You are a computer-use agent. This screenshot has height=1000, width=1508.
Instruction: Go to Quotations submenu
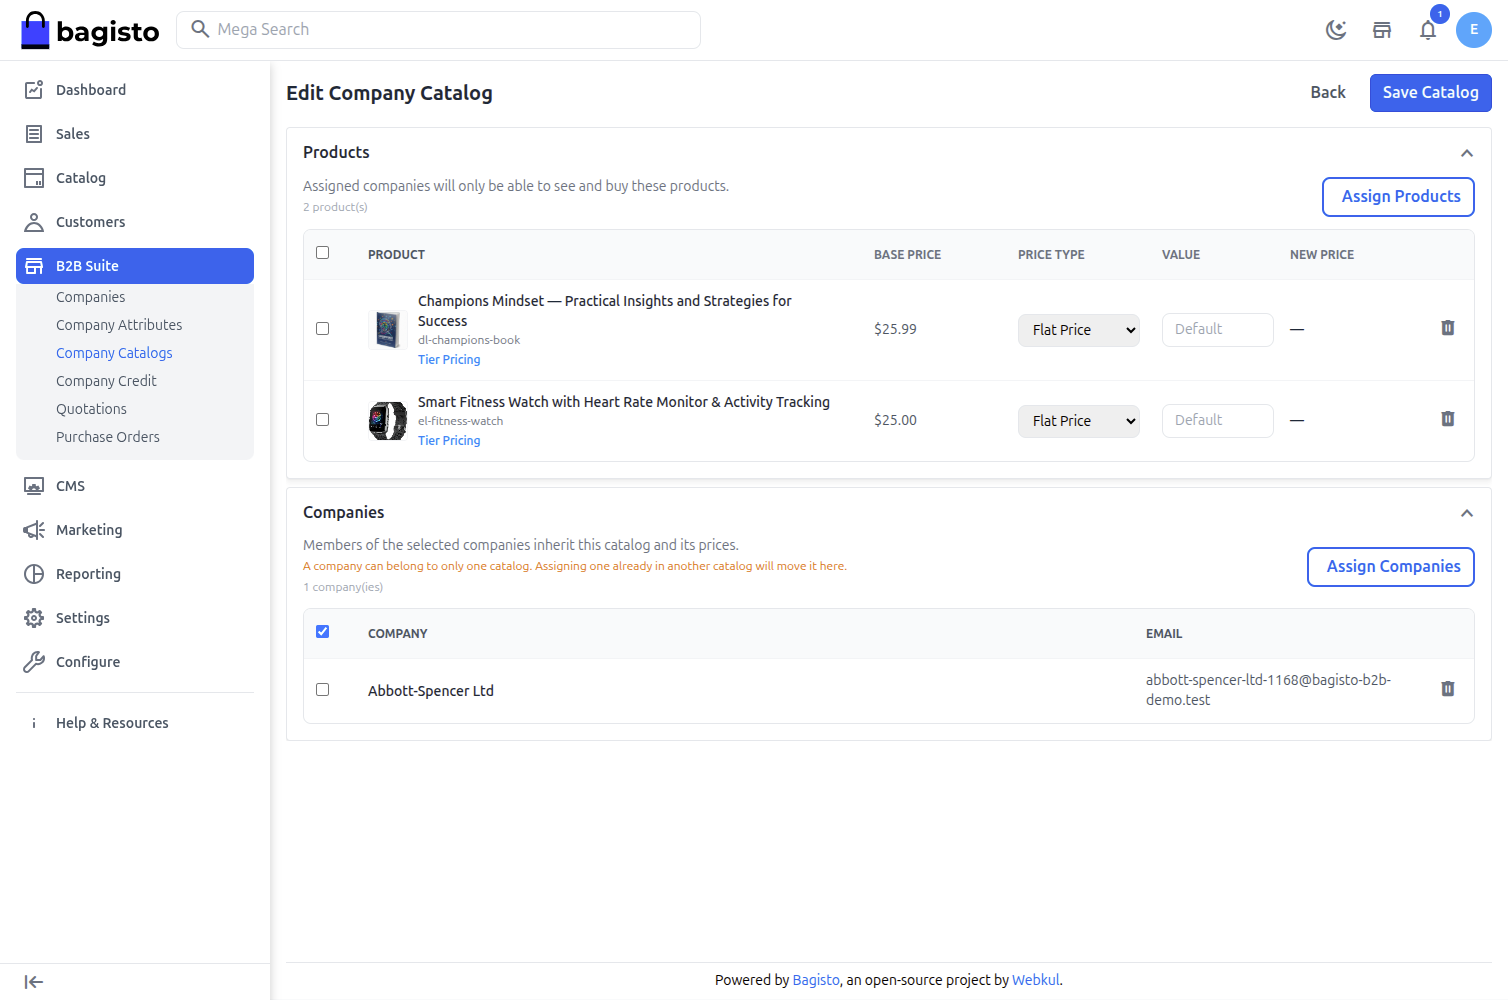click(91, 409)
